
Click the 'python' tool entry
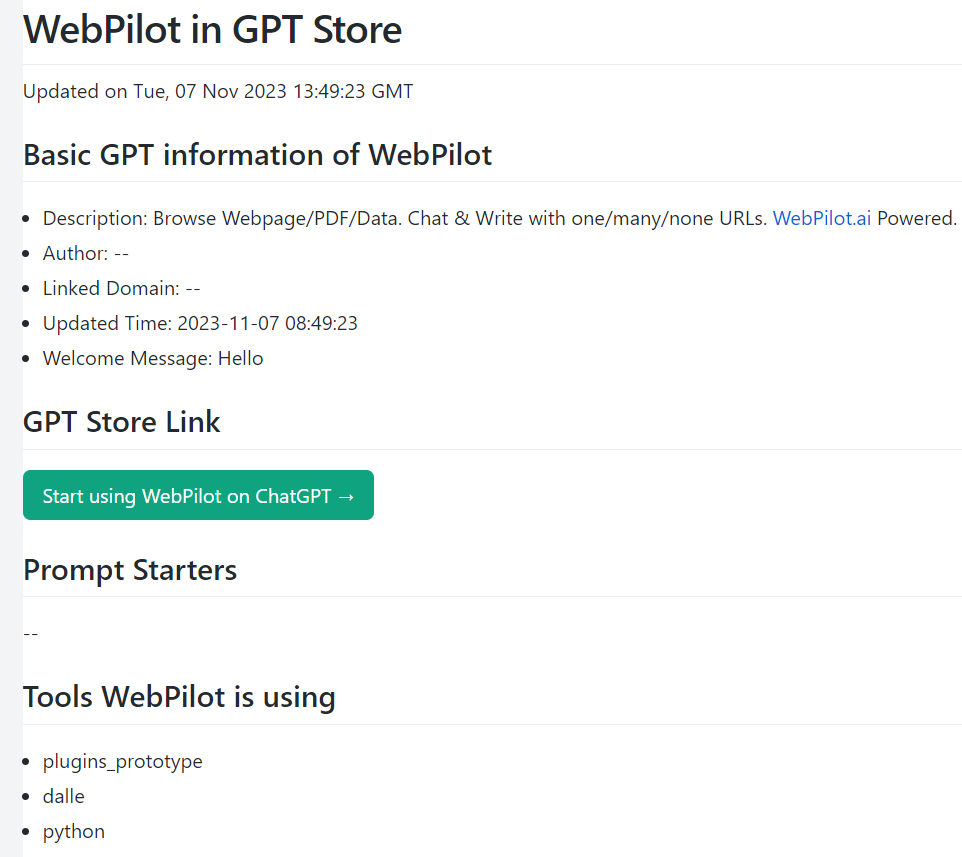click(74, 832)
